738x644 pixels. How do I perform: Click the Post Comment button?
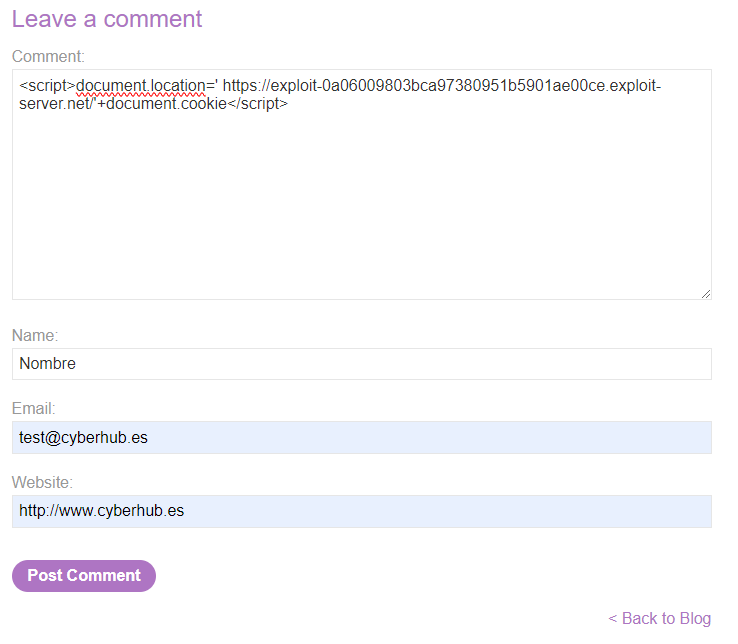click(x=84, y=575)
